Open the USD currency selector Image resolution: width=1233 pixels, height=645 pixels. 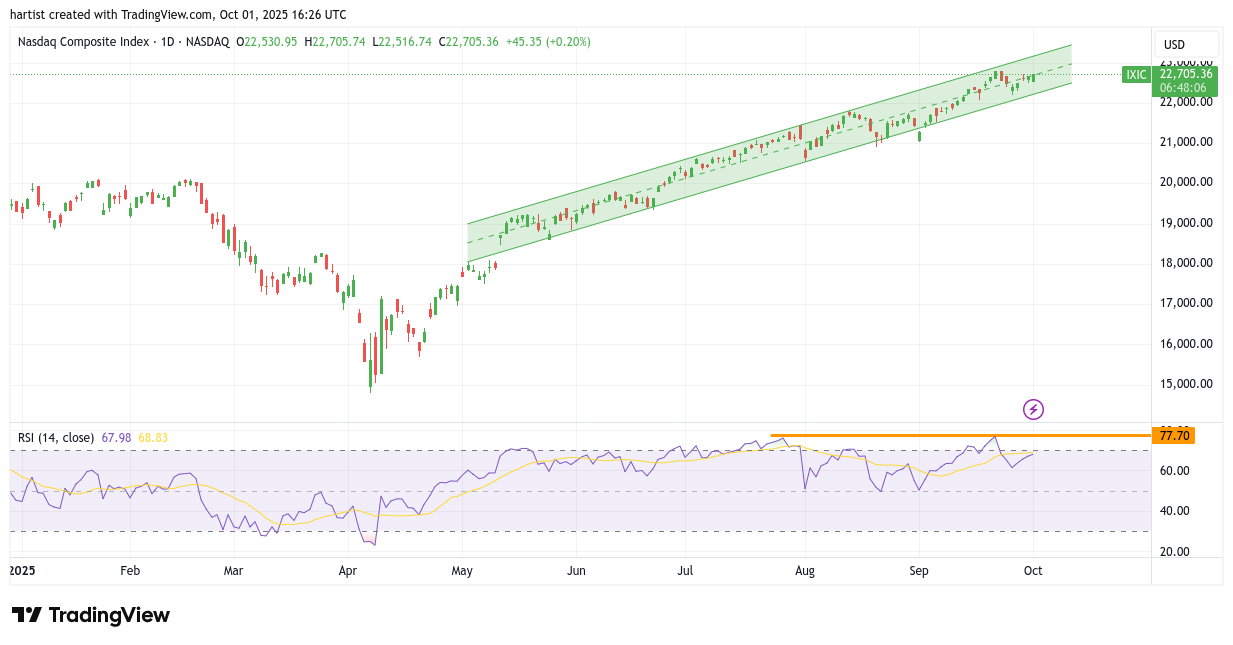point(1174,45)
